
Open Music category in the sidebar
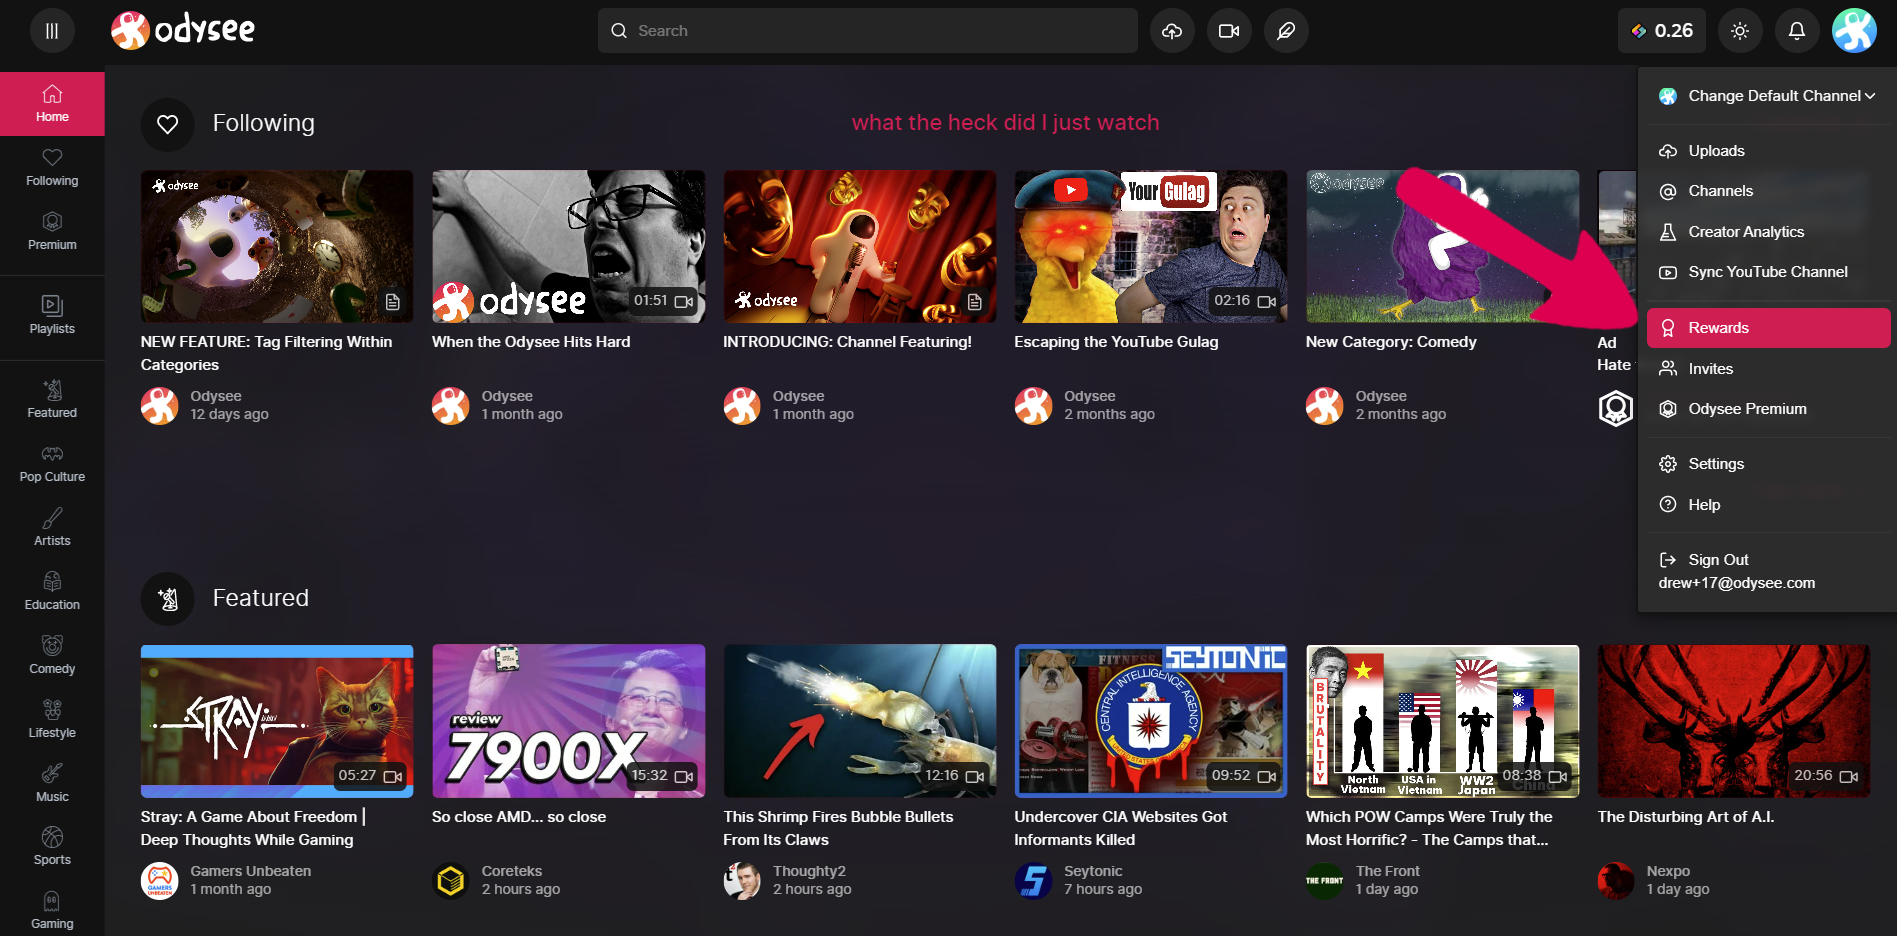tap(52, 784)
